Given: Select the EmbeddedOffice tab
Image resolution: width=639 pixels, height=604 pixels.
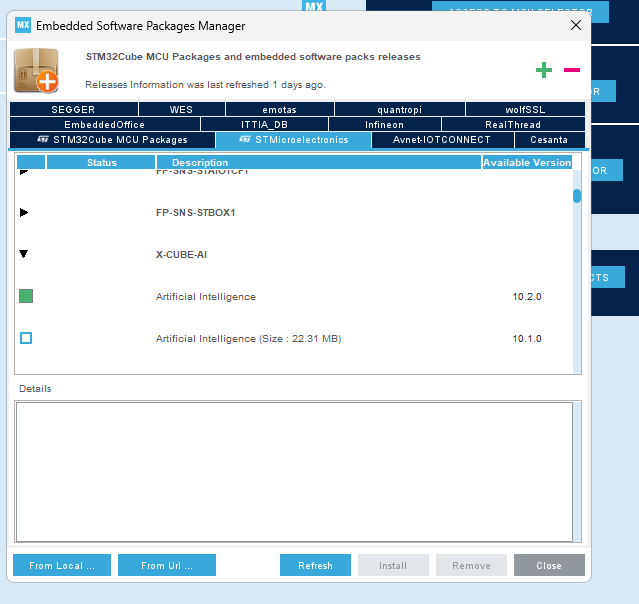Looking at the screenshot, I should (x=105, y=125).
